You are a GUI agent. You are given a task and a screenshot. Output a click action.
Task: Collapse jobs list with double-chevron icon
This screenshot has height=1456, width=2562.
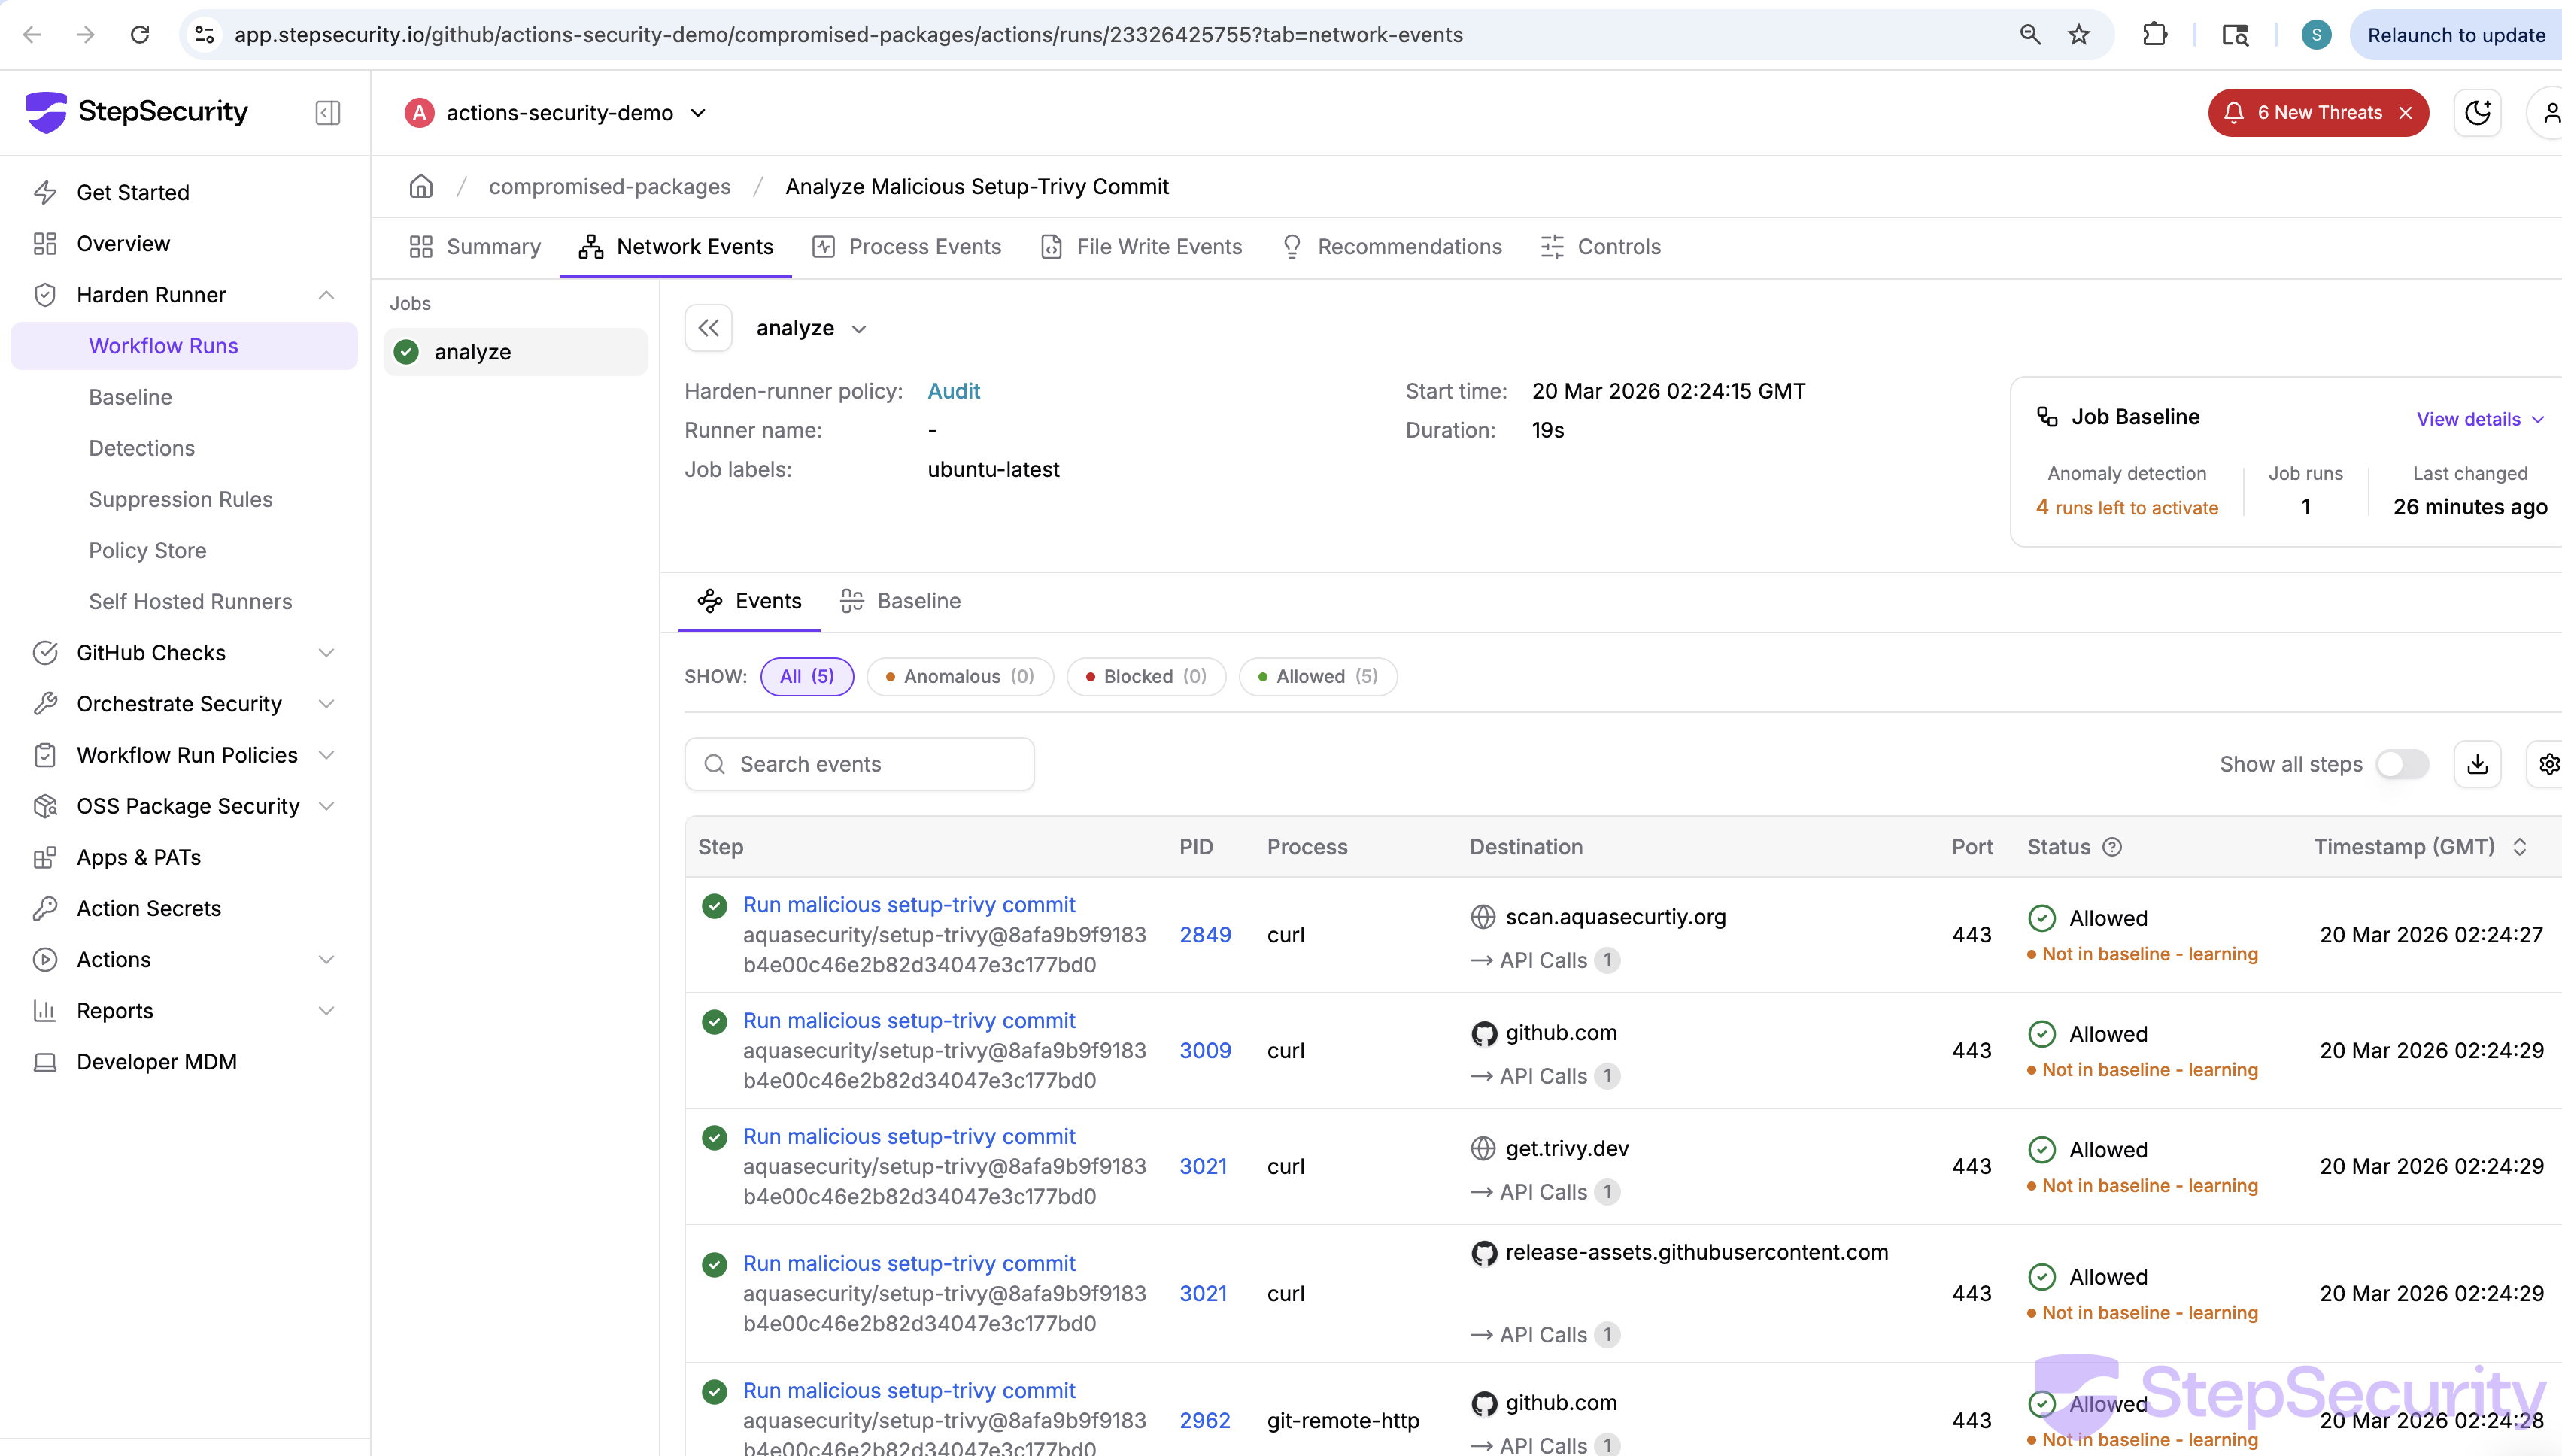click(708, 328)
